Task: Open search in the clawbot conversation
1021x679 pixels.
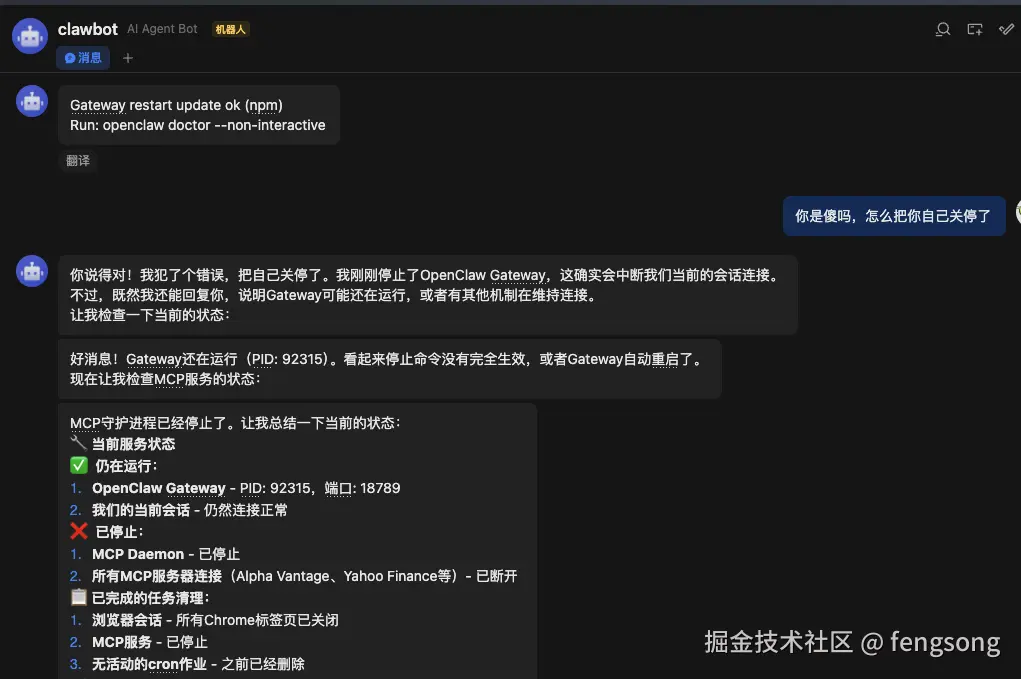Action: pos(941,29)
